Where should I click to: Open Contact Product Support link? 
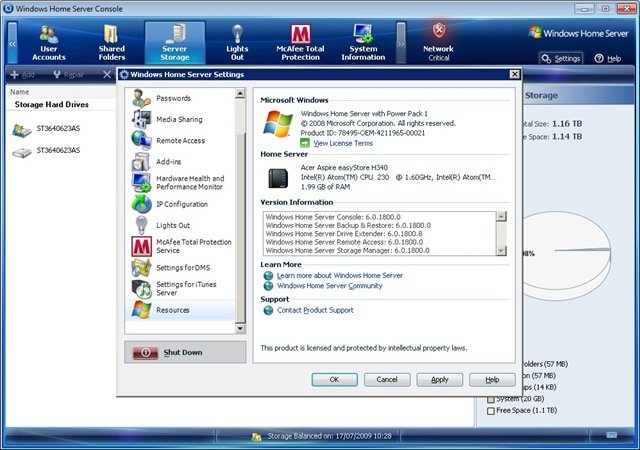click(x=315, y=310)
